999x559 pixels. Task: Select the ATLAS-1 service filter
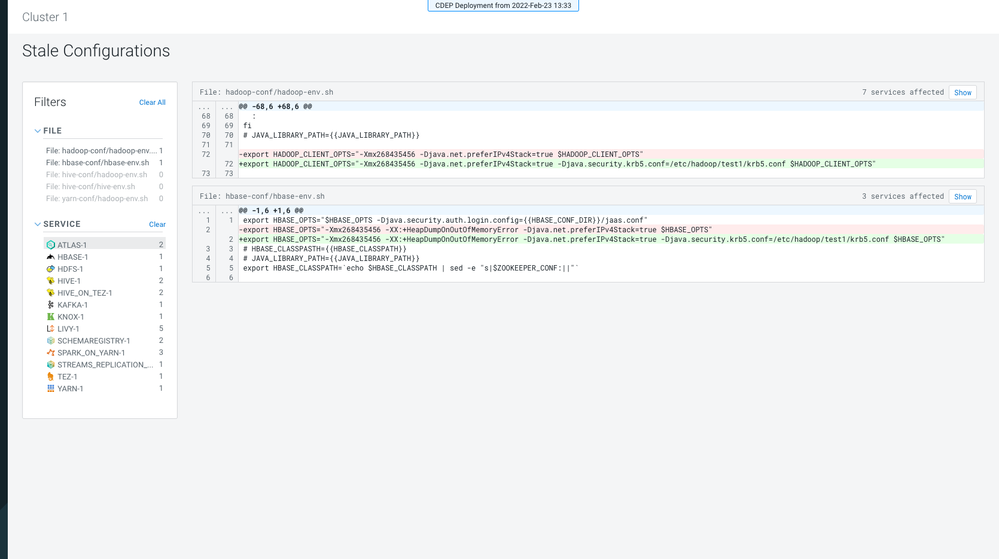[x=104, y=245]
